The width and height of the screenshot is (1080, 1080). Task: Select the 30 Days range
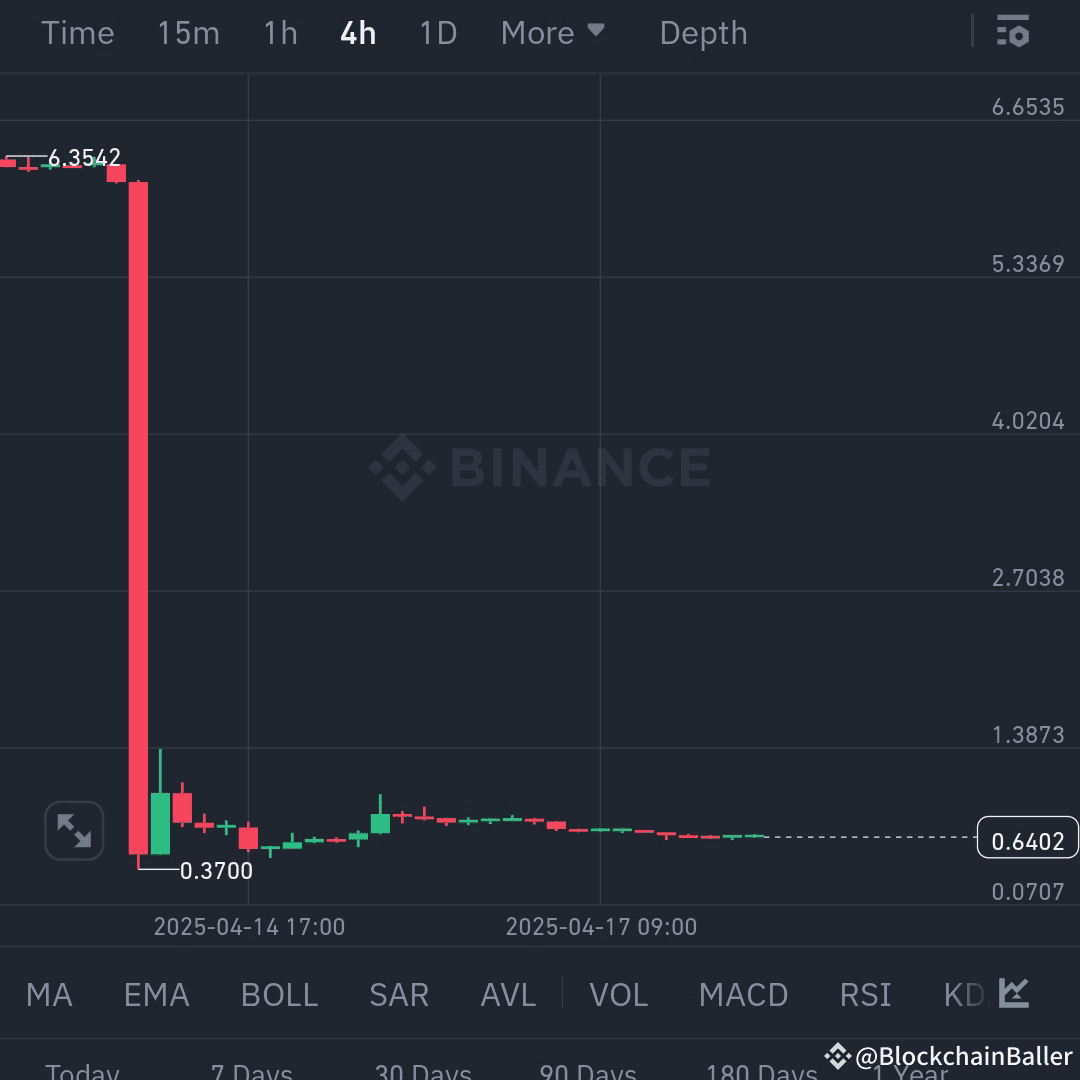[423, 1070]
